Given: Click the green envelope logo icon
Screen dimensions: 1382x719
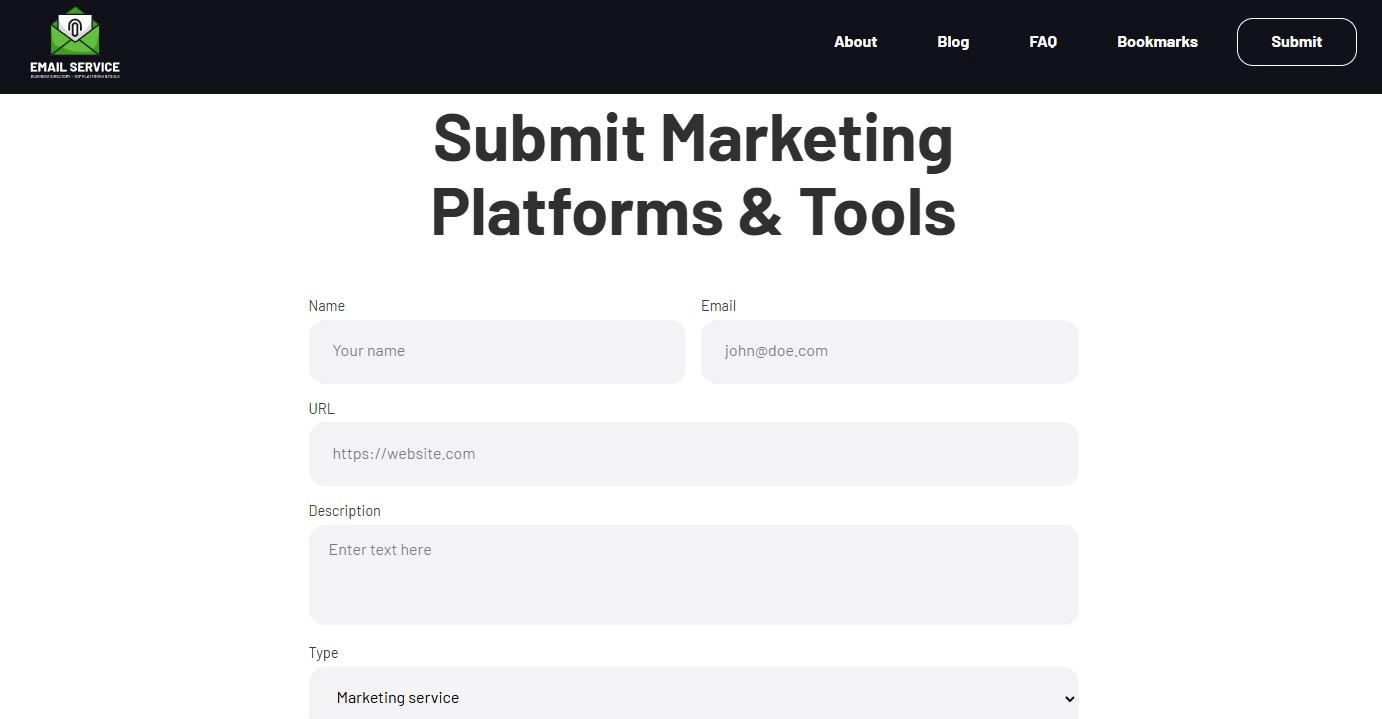Looking at the screenshot, I should tap(75, 32).
